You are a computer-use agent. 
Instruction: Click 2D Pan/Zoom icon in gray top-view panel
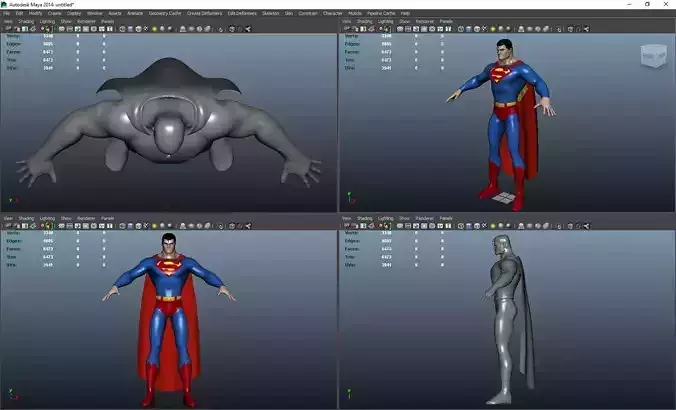pos(42,29)
